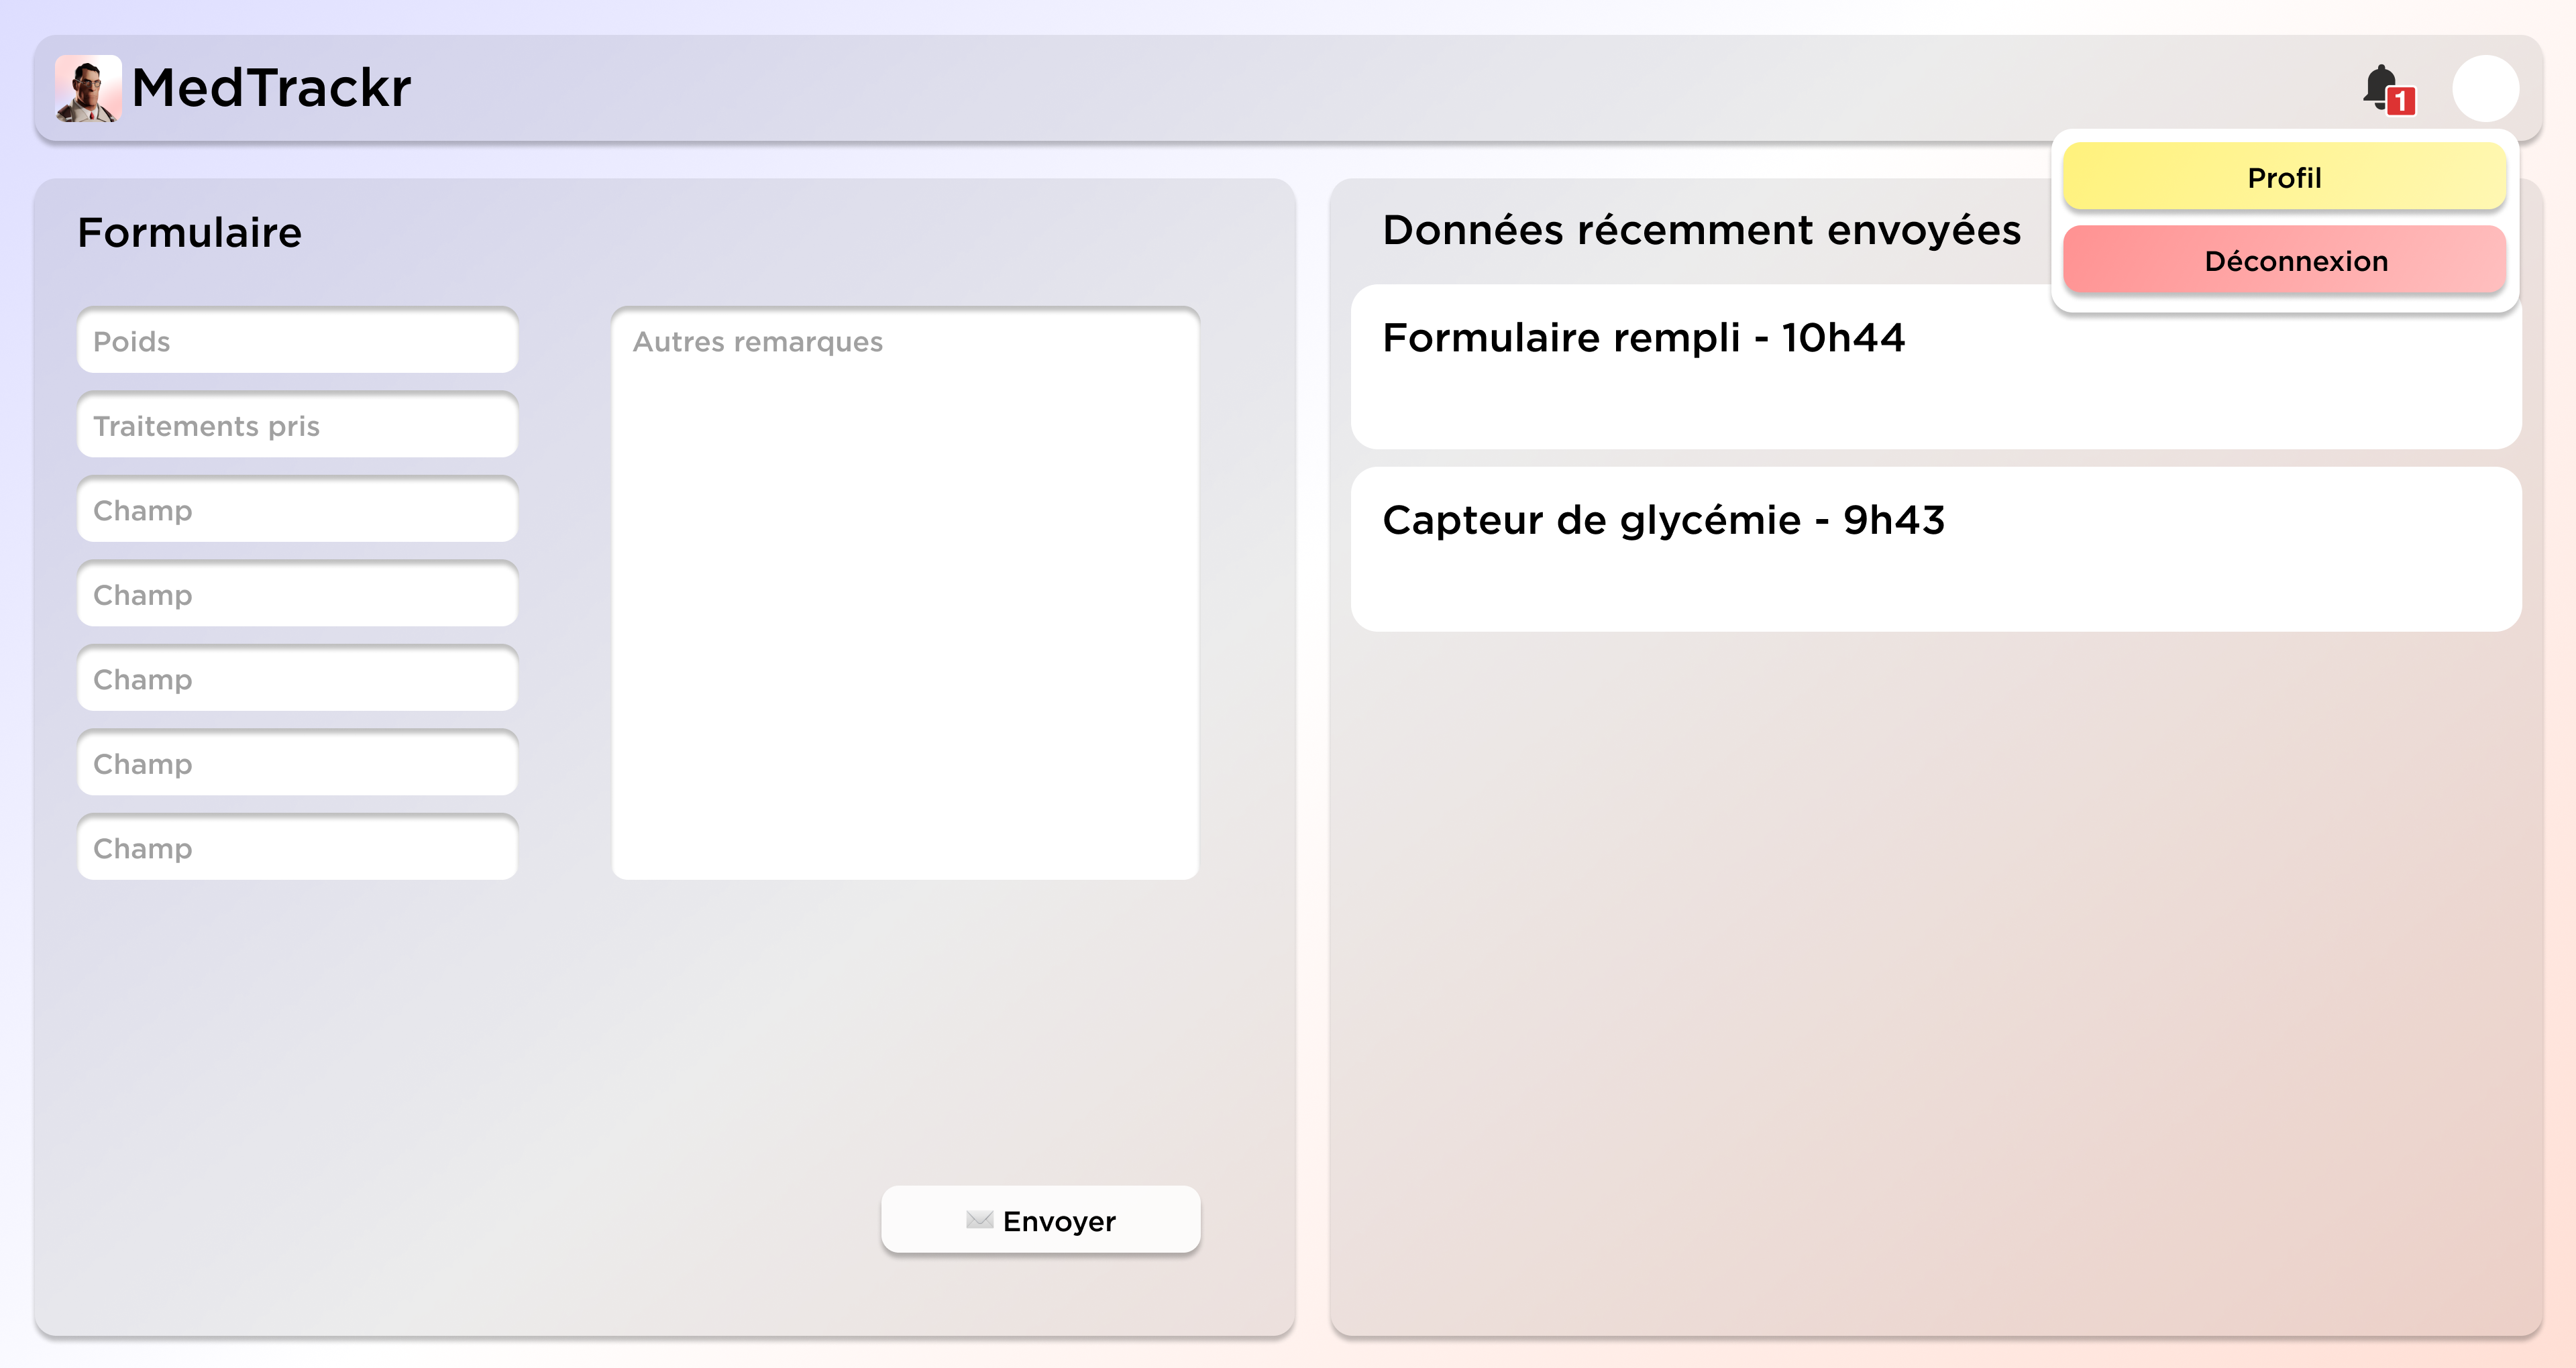The image size is (2576, 1368).
Task: Open the Capteur de glycémie - 9h43 entry
Action: click(x=1935, y=549)
